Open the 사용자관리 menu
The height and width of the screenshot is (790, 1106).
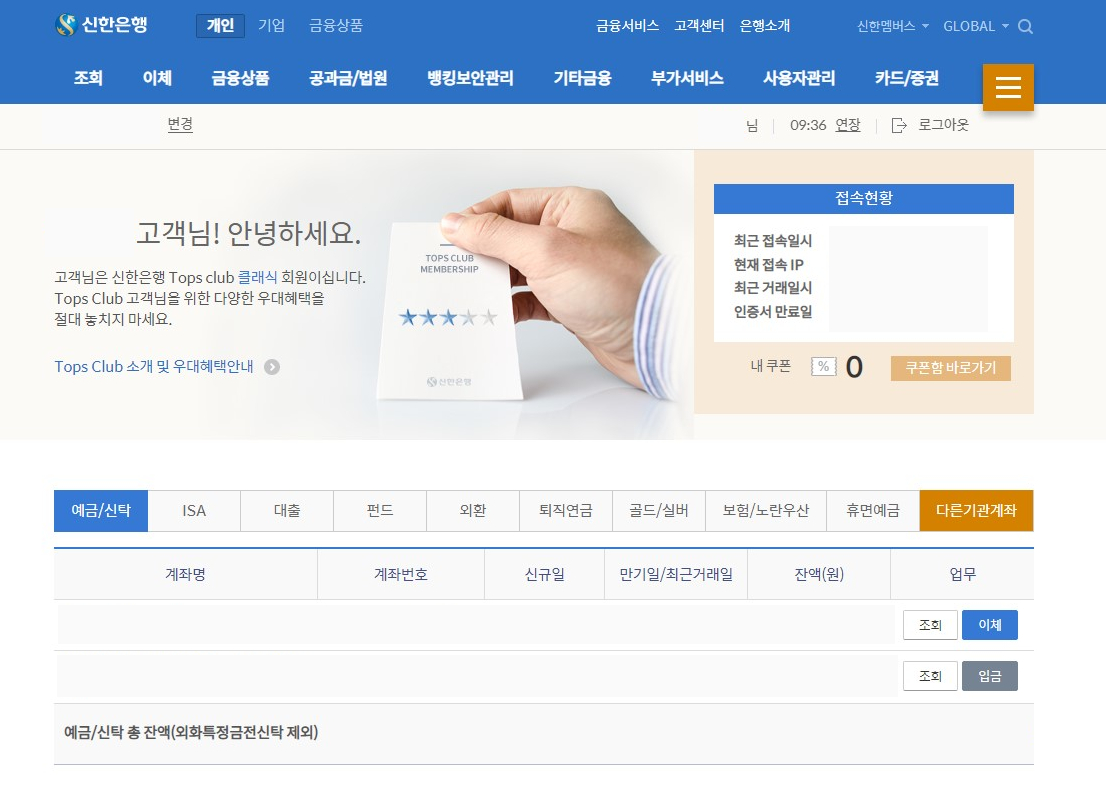pos(799,78)
